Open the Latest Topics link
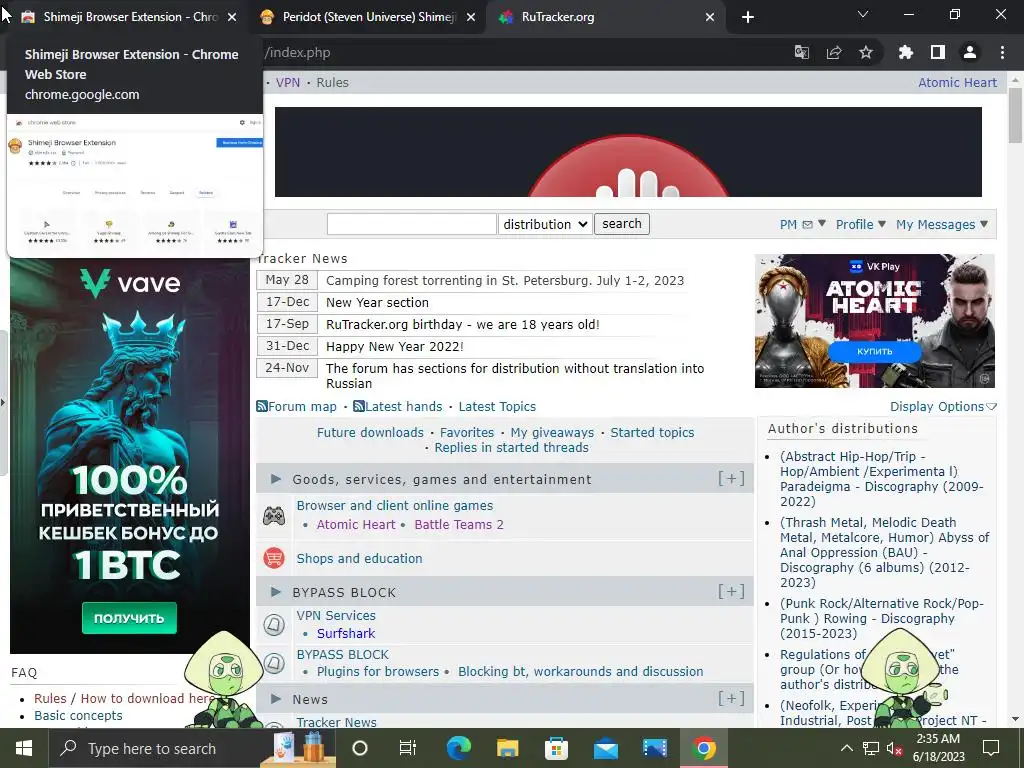1024x768 pixels. click(x=497, y=406)
